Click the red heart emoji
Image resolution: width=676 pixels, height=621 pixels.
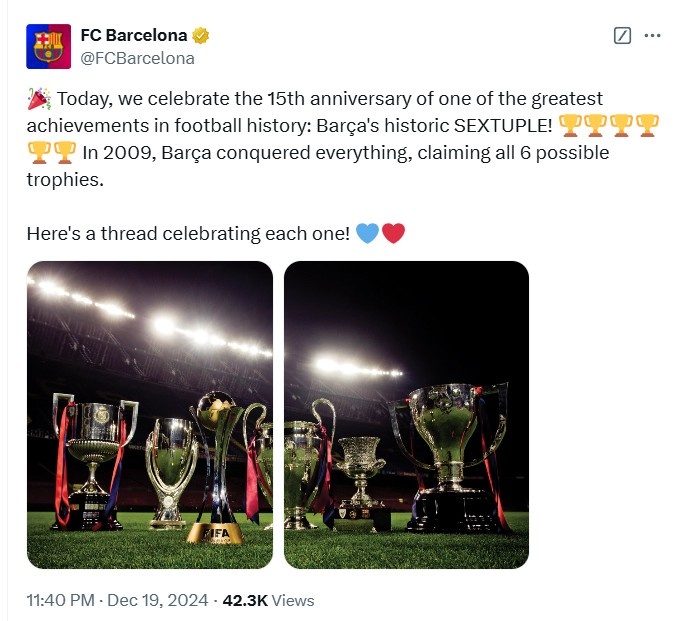point(393,234)
